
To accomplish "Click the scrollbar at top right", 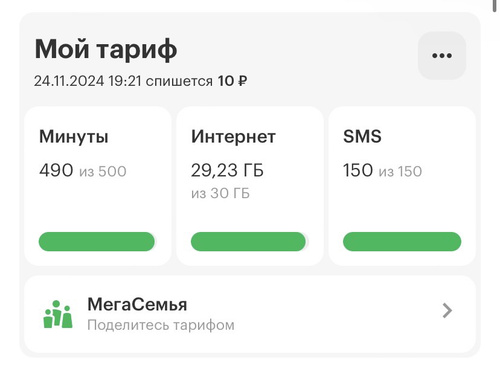I will click(494, 6).
